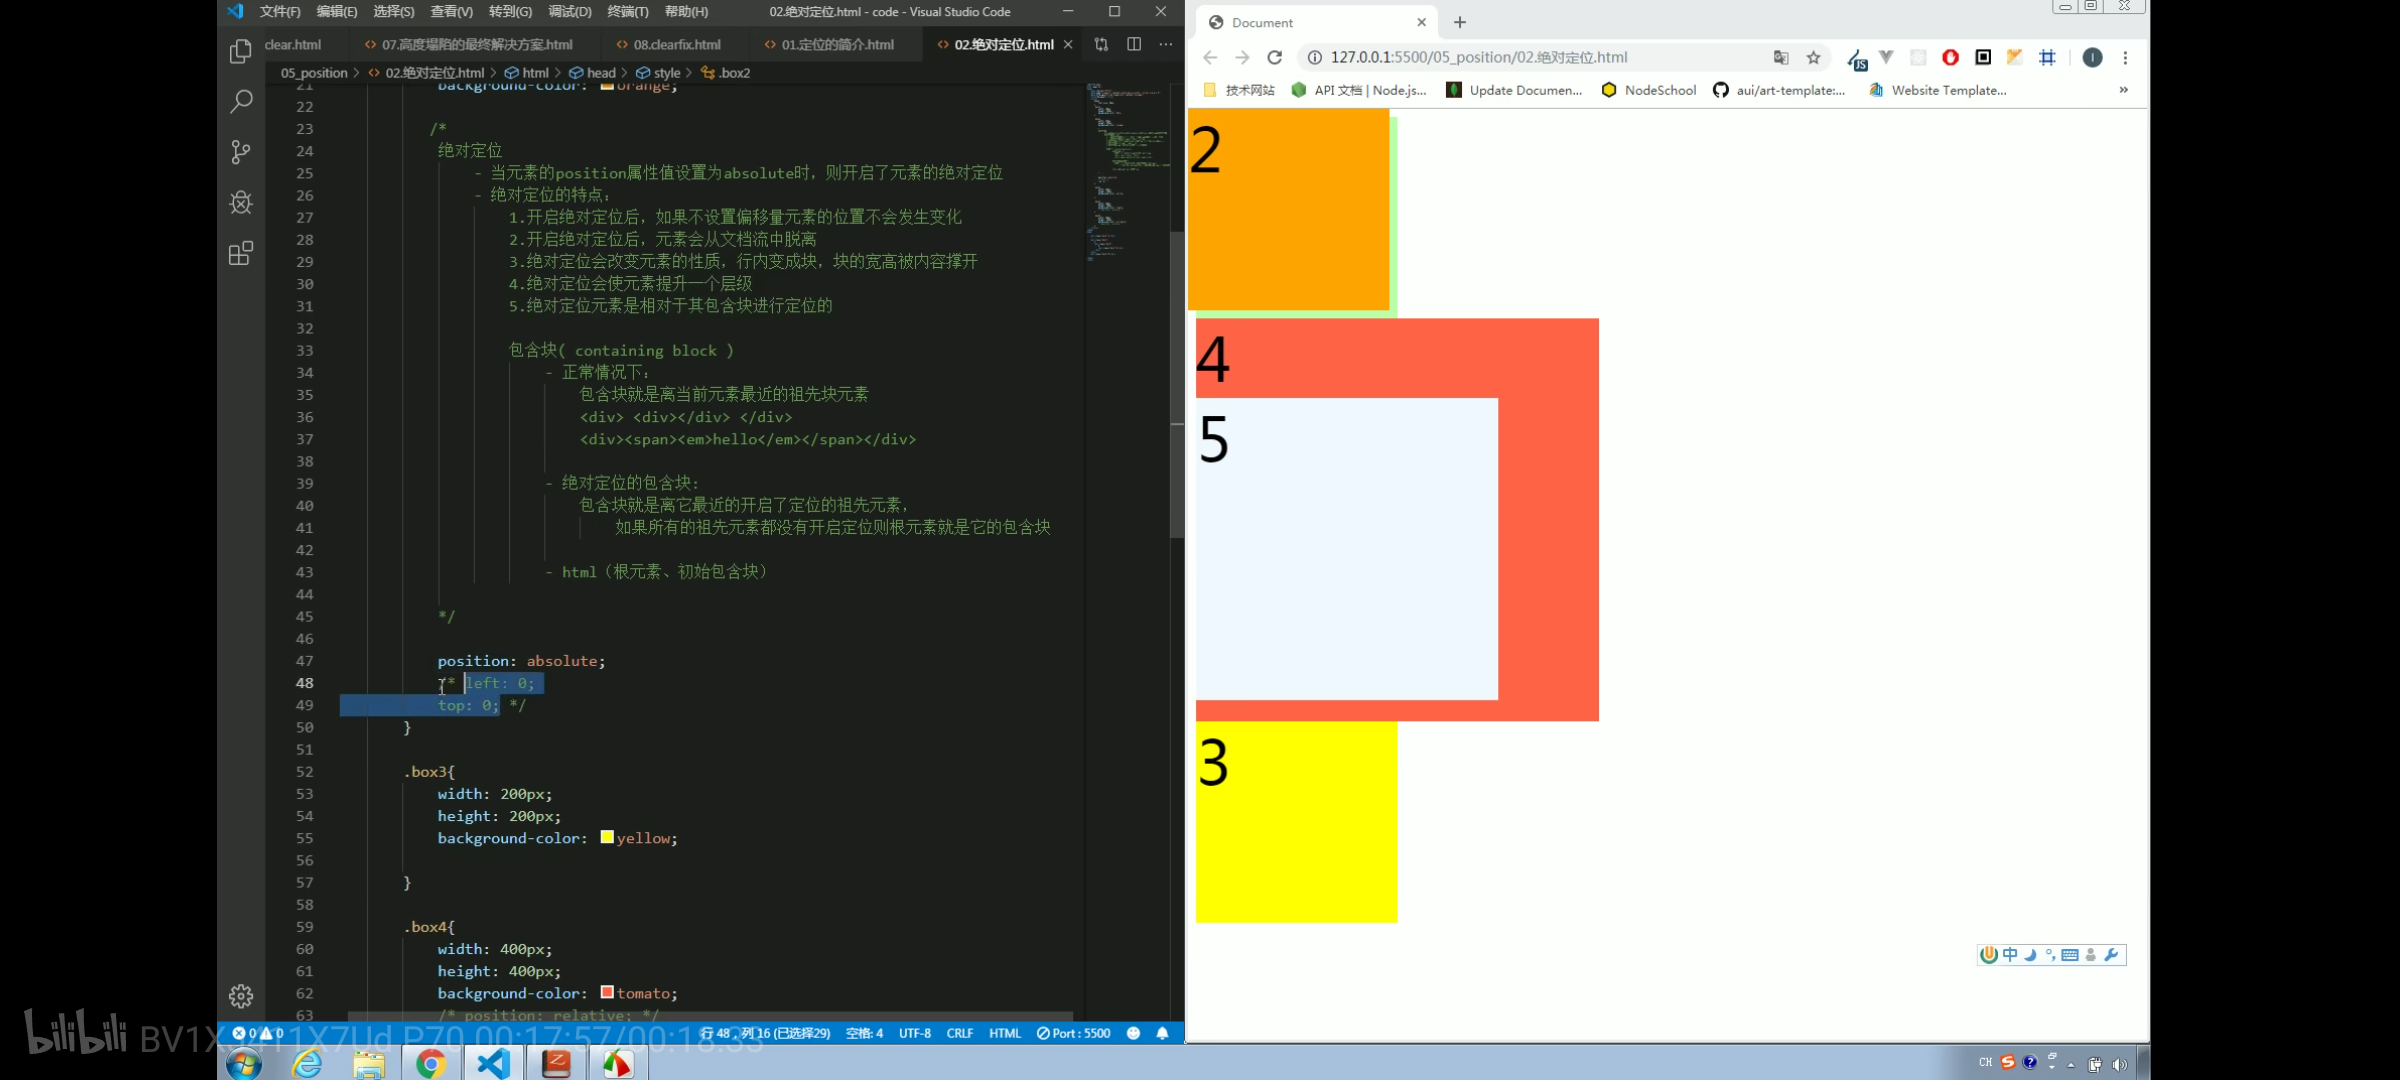Open Chrome from the taskbar
This screenshot has height=1080, width=2400.
click(431, 1063)
